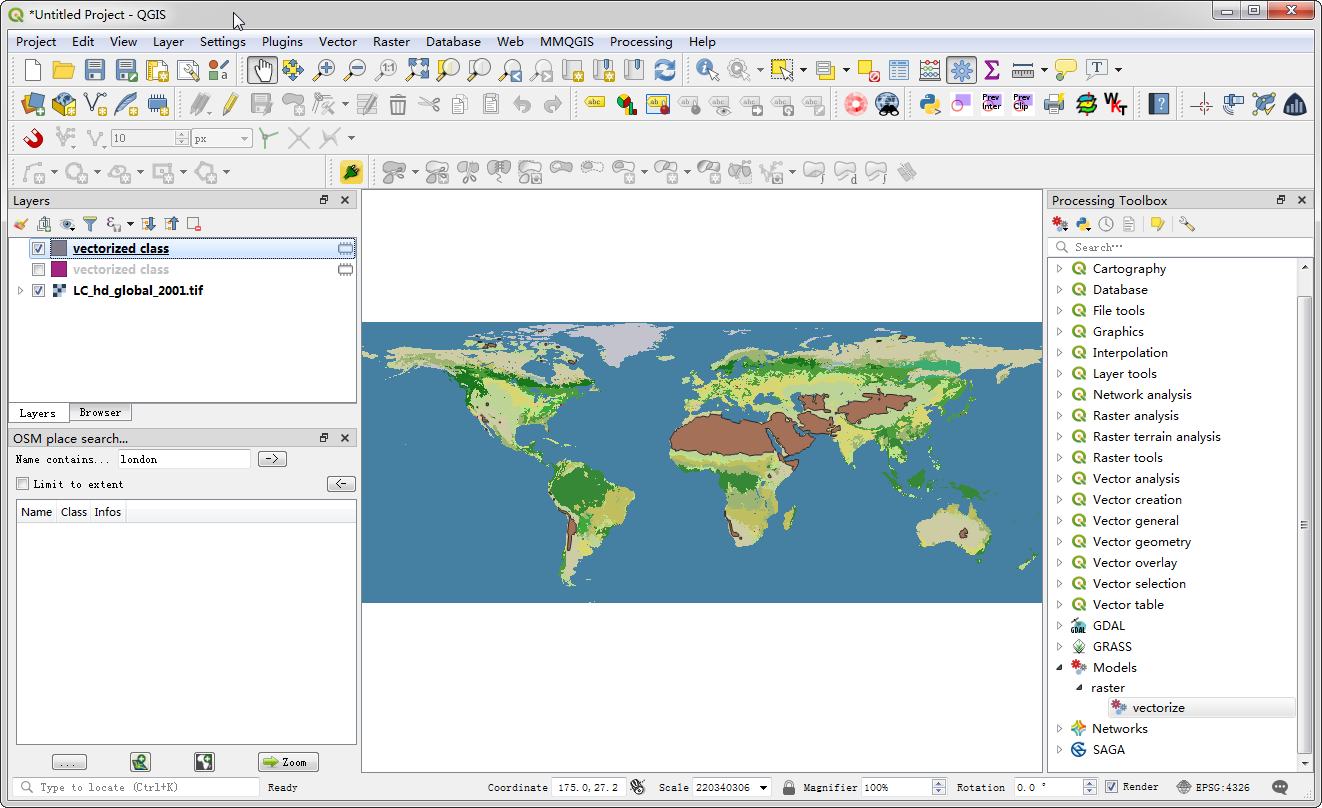Toggle the scale lock padlock icon

coord(789,788)
